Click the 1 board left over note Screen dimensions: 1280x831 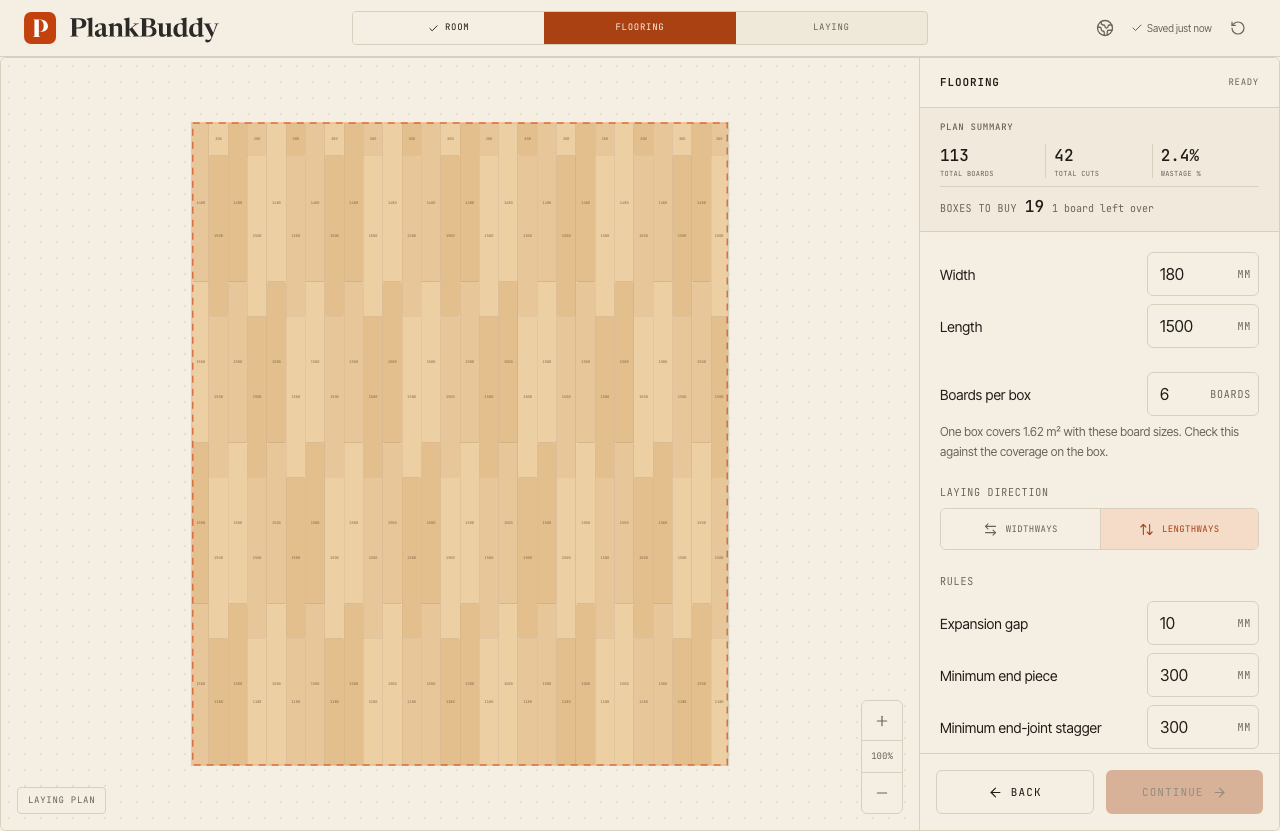click(1103, 208)
